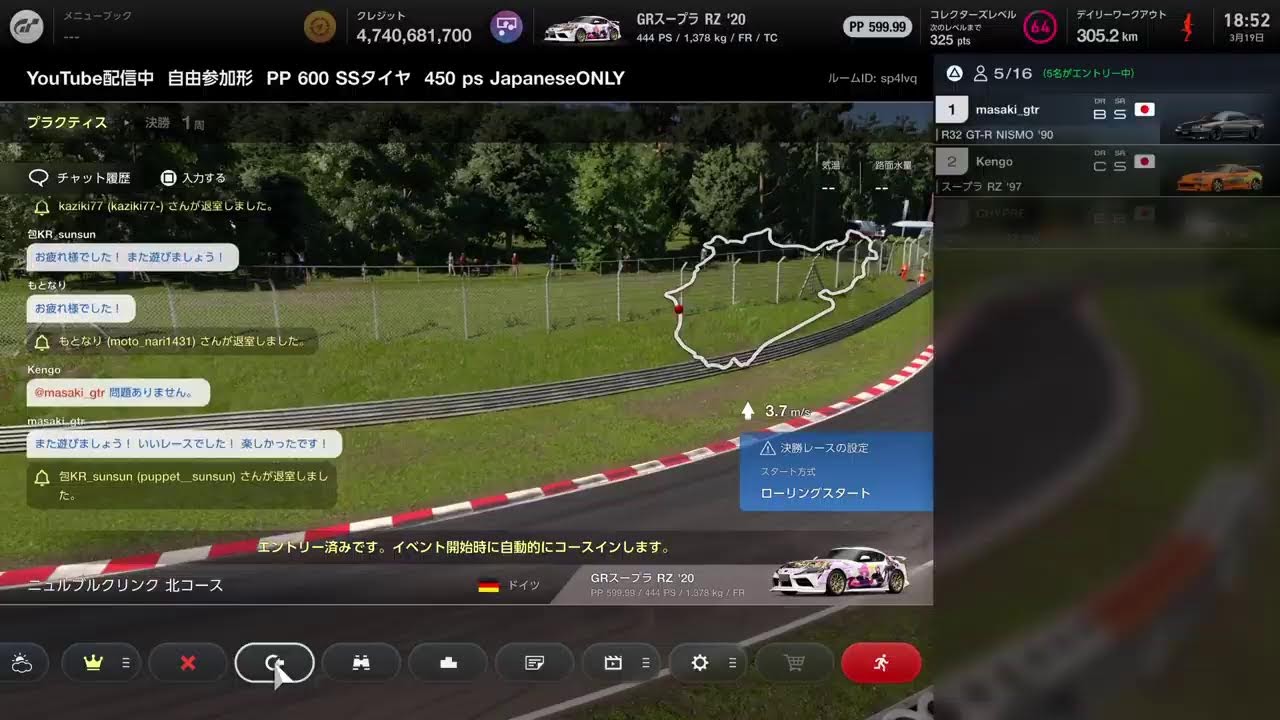Click the puppet__sunsun left-room notification
The width and height of the screenshot is (1280, 720).
pyautogui.click(x=181, y=485)
